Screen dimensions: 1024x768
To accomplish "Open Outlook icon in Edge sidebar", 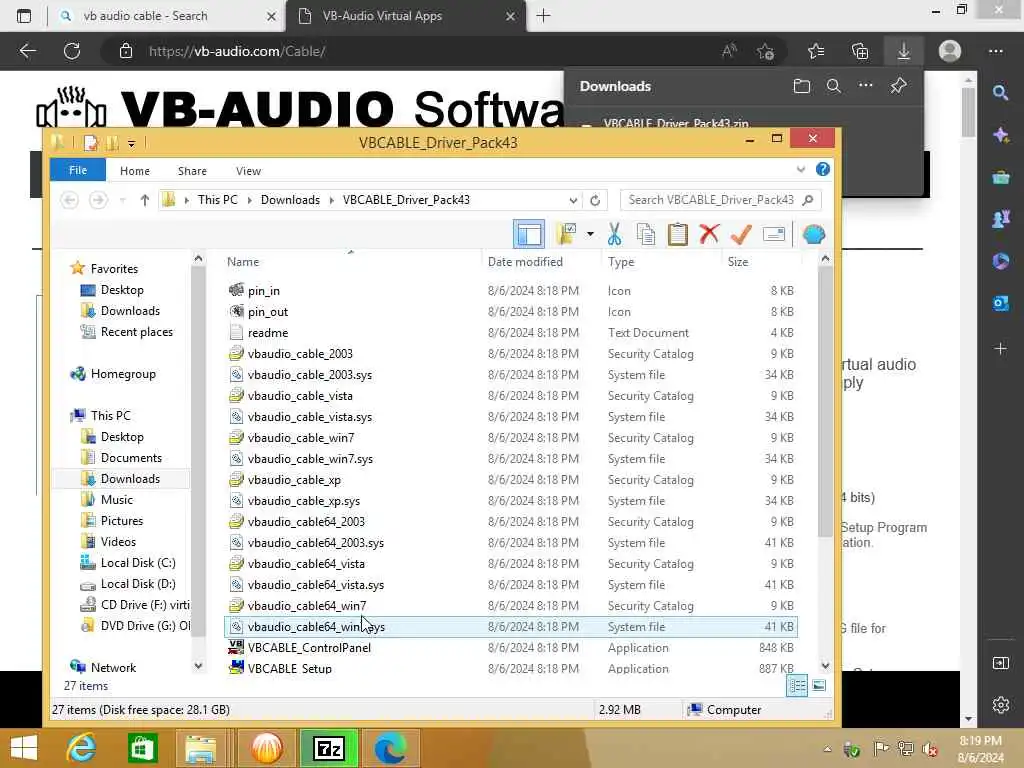I will click(x=1000, y=303).
